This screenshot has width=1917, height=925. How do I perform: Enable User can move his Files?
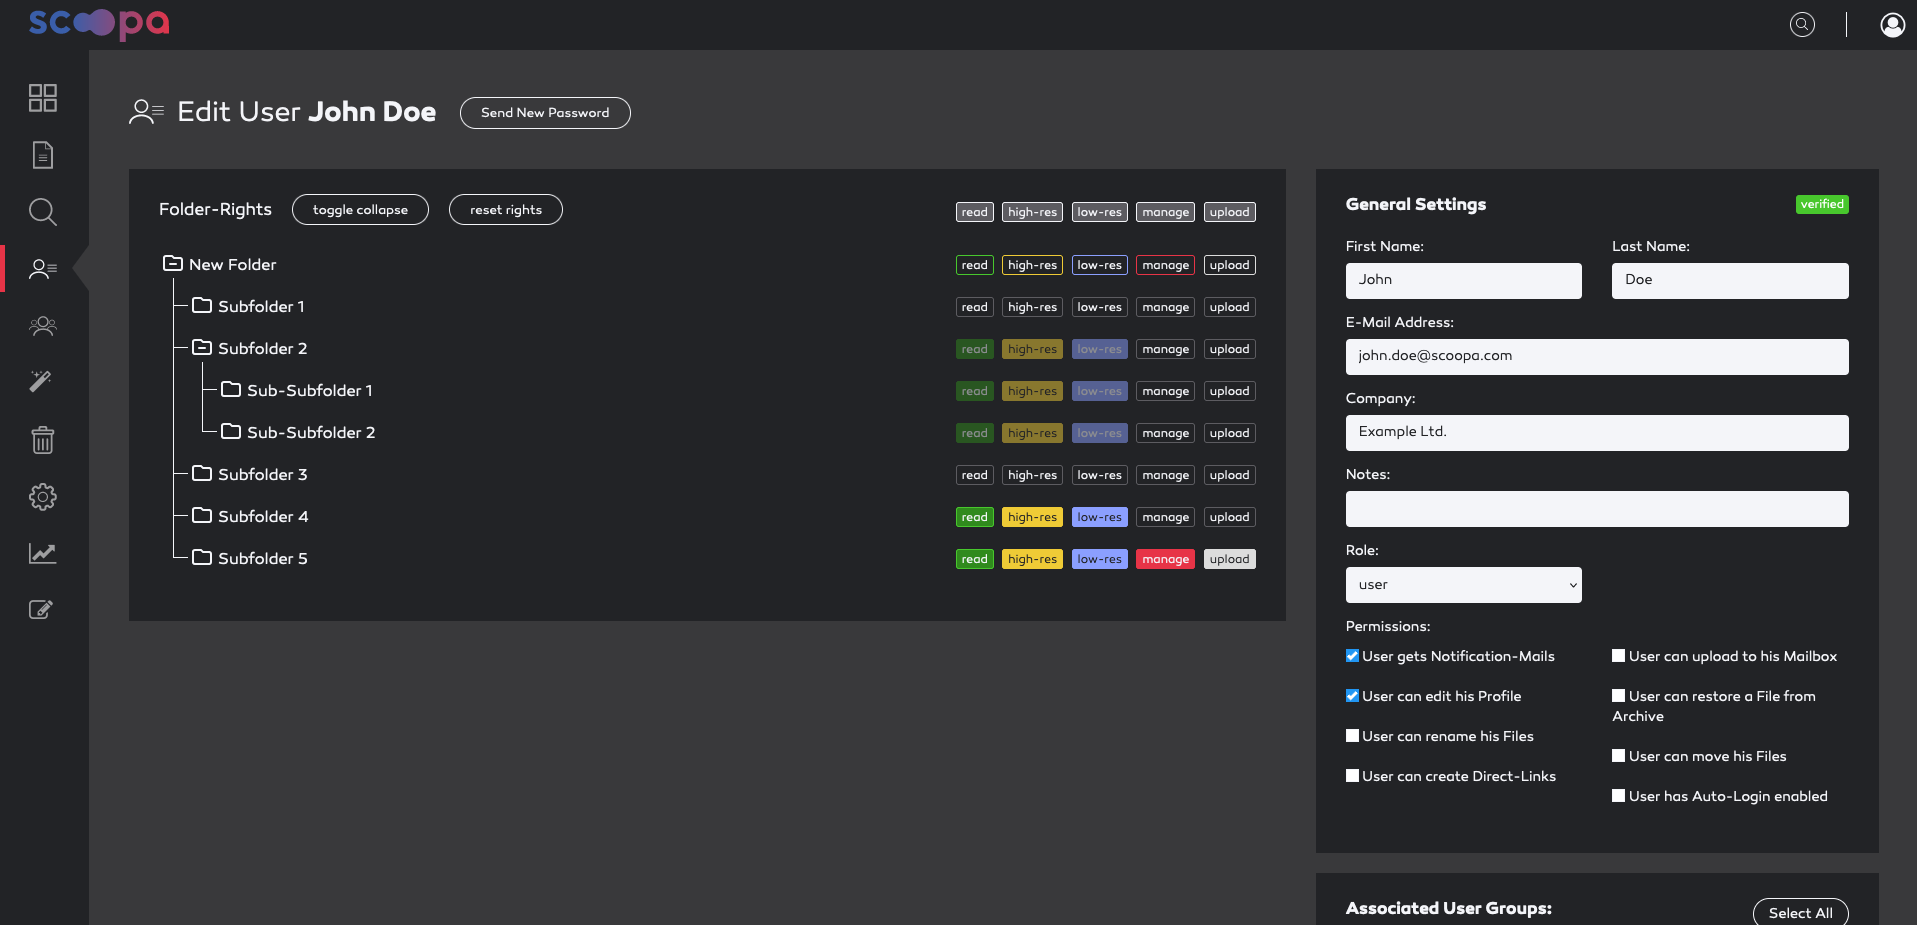tap(1618, 756)
